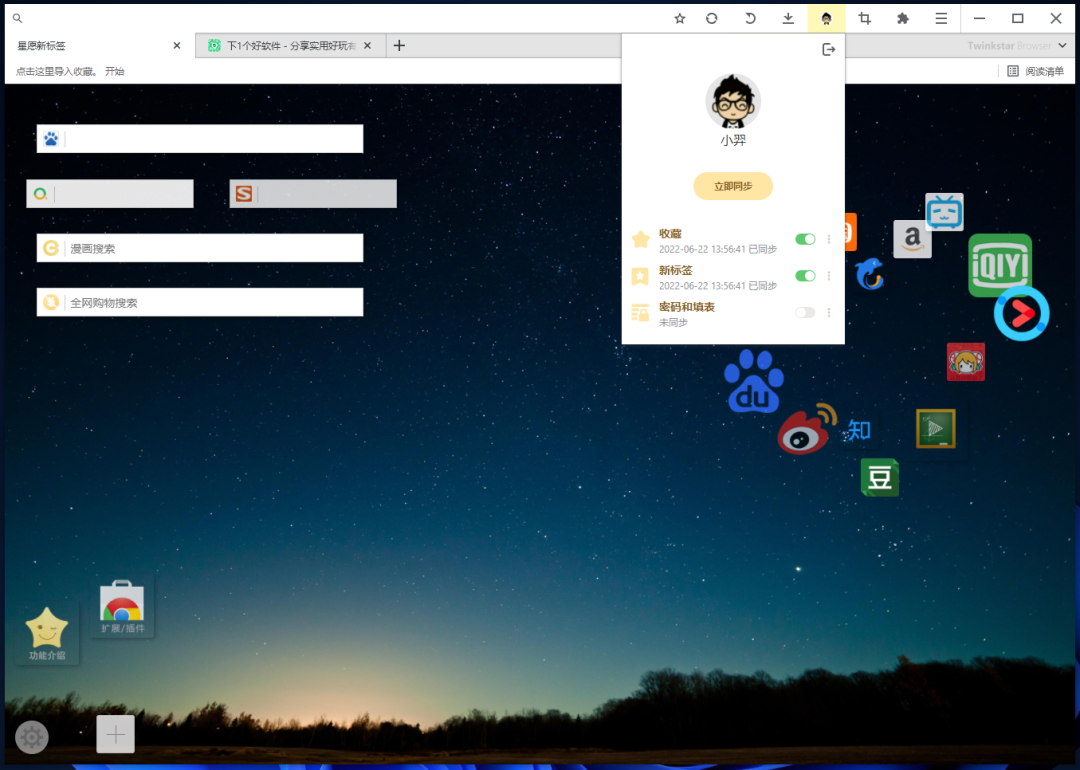
Task: Click the 密码和填表 lock icon
Action: pyautogui.click(x=641, y=313)
